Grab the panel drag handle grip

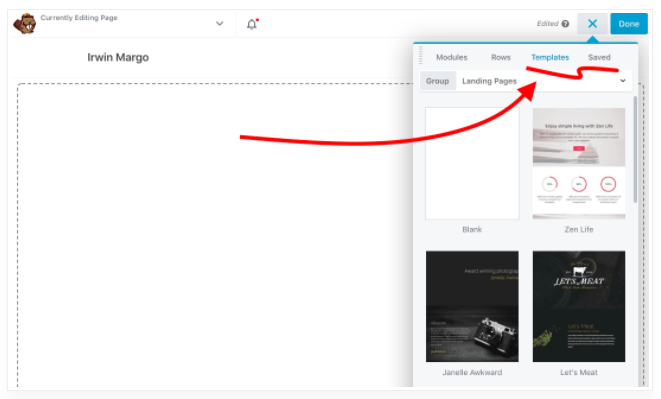pyautogui.click(x=421, y=55)
